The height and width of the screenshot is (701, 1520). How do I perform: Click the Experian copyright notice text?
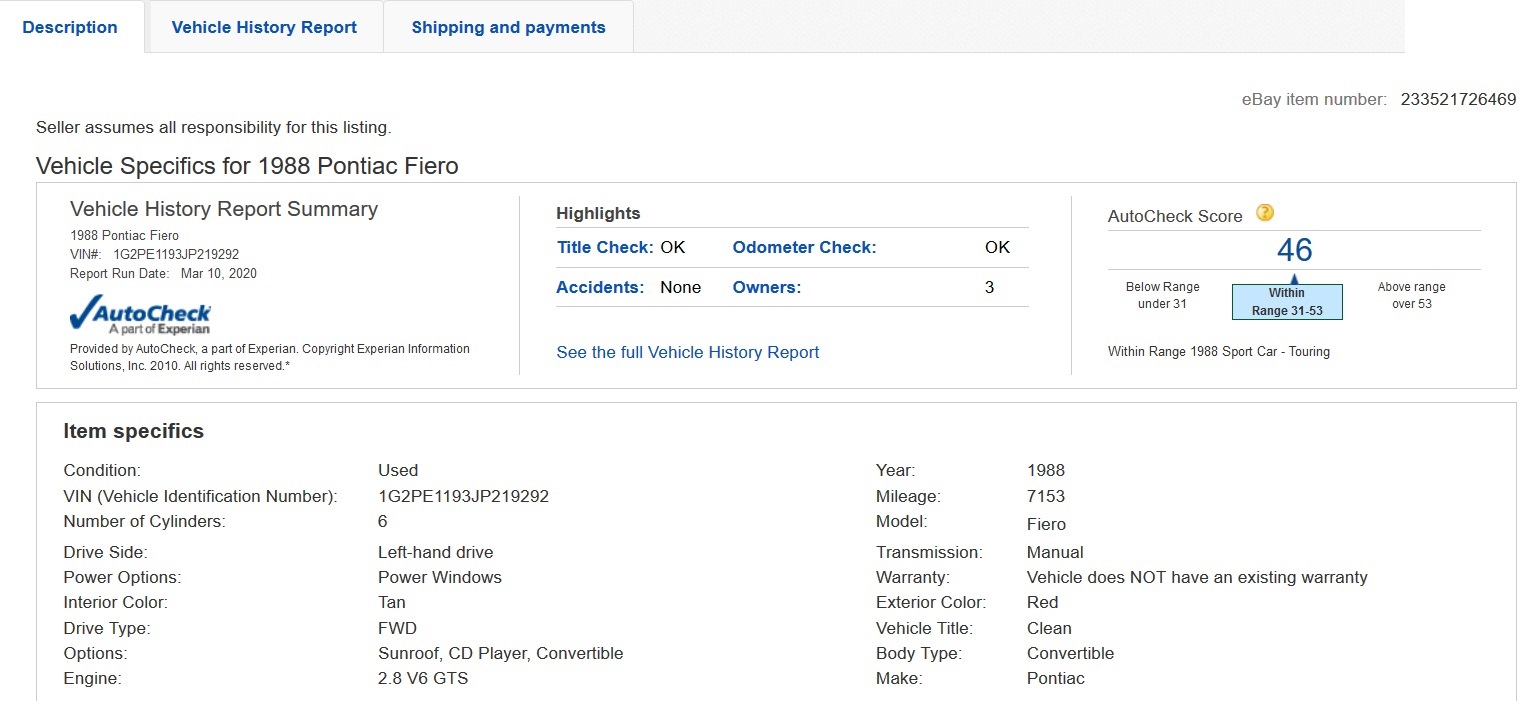point(270,357)
